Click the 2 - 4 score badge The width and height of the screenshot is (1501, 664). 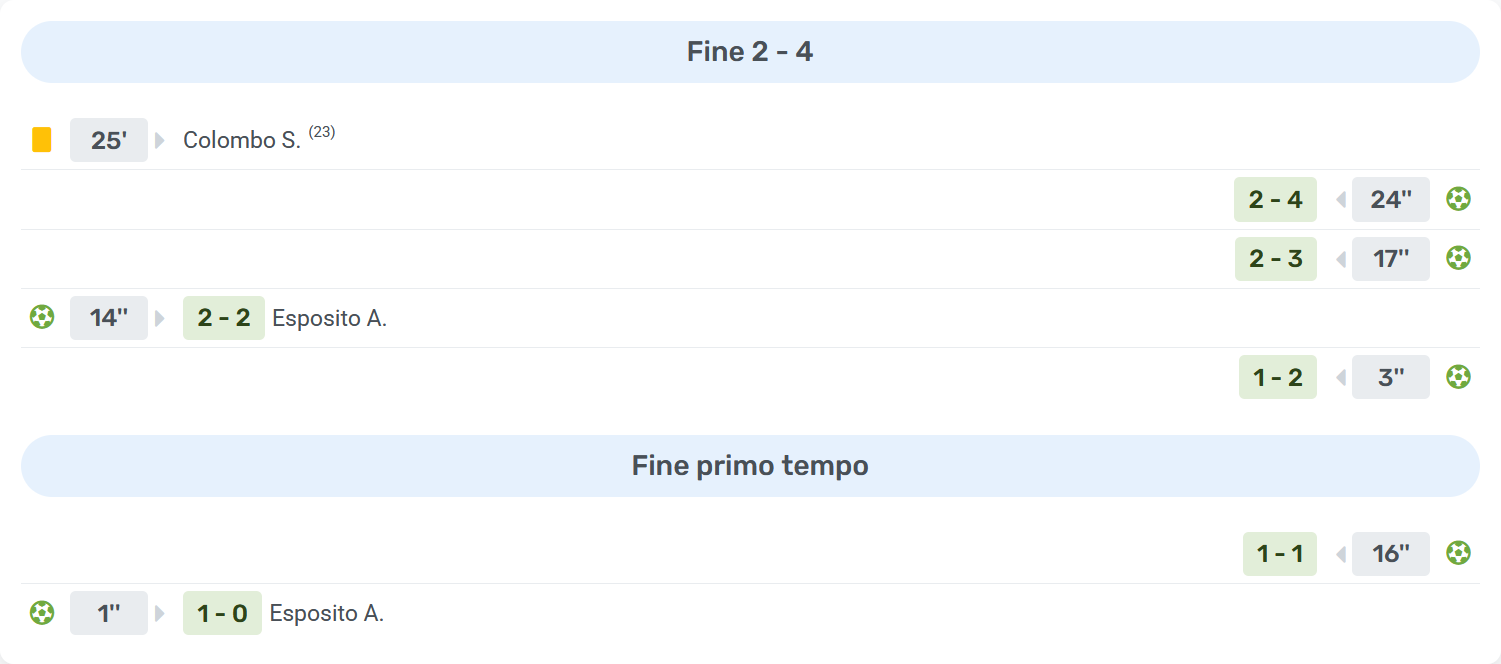(1275, 199)
